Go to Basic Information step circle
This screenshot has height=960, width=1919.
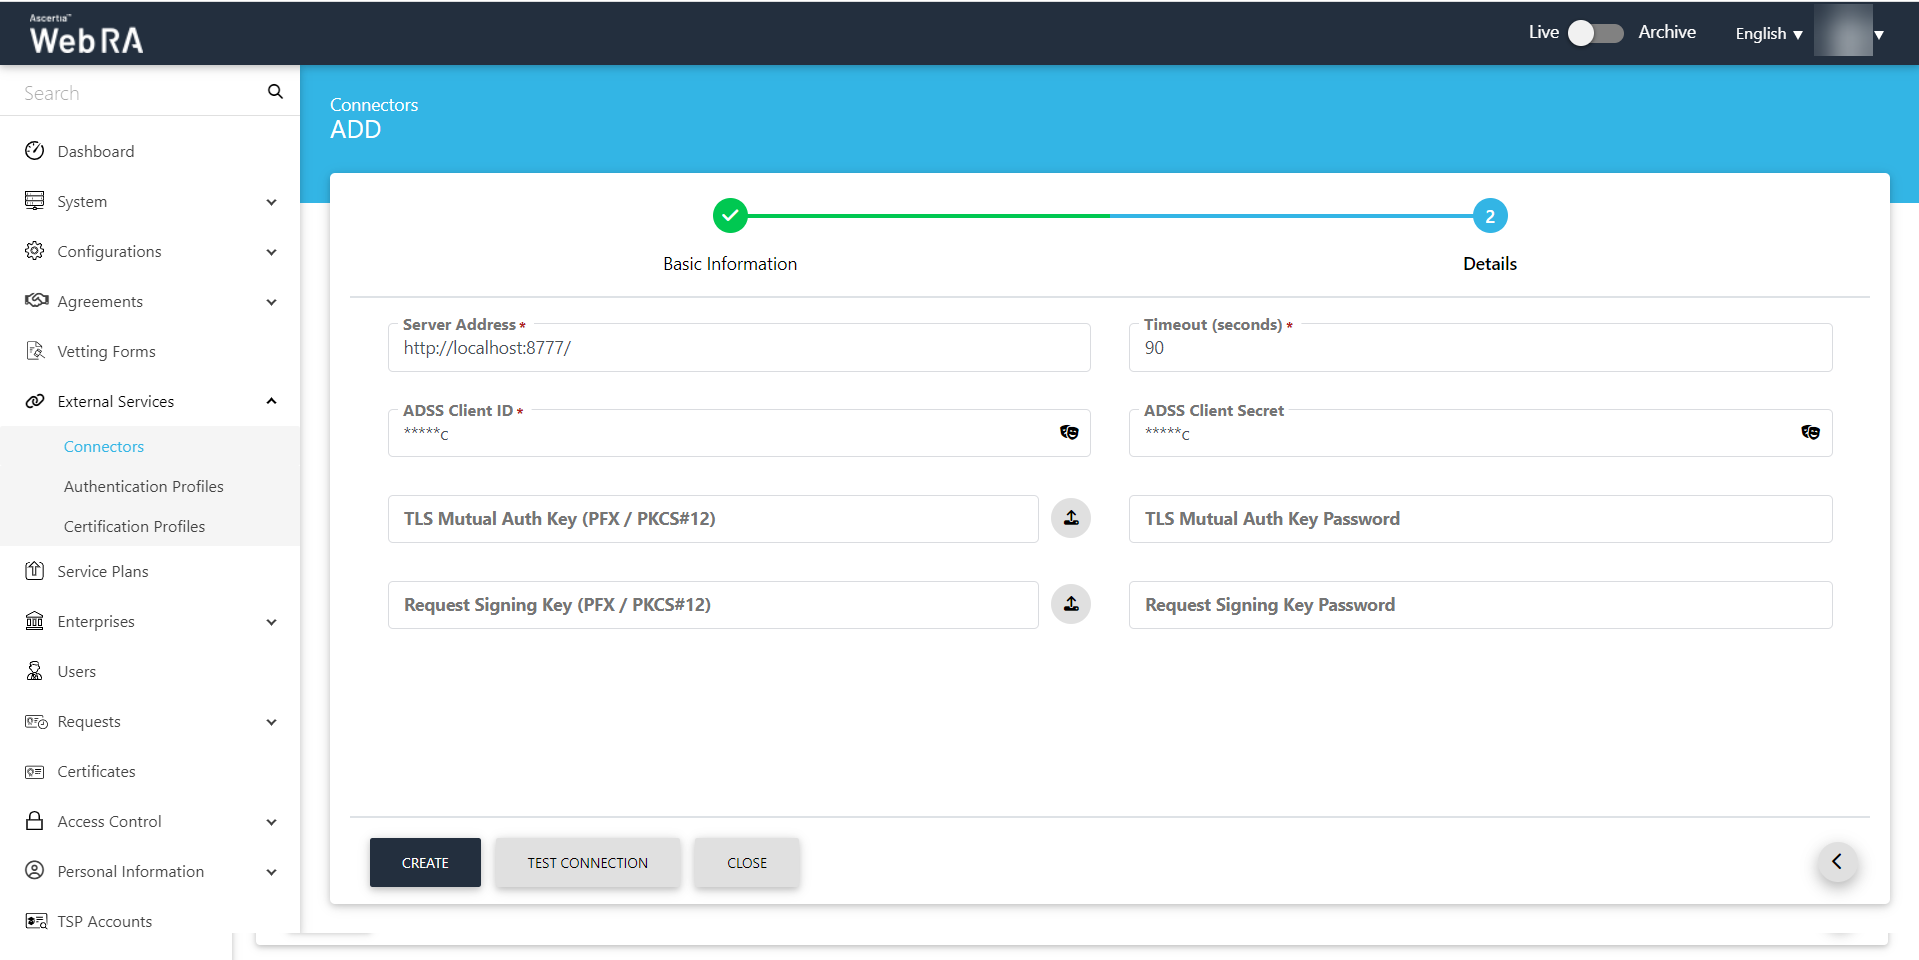click(730, 216)
